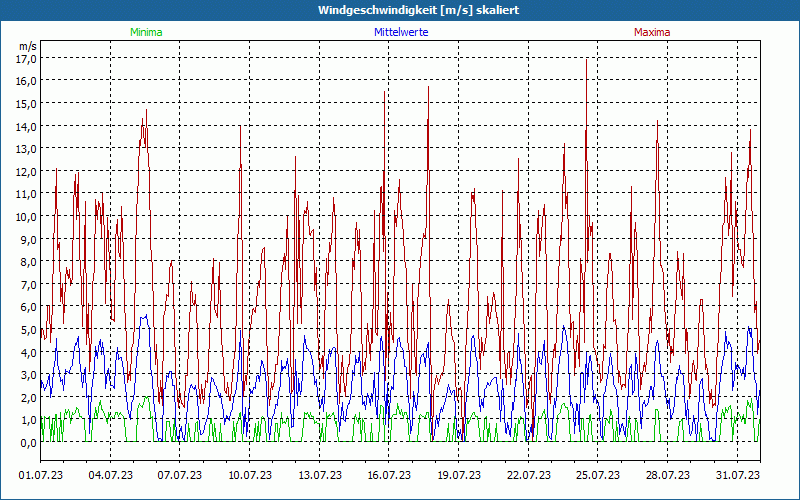Click the green Minima legend label

coord(146,32)
